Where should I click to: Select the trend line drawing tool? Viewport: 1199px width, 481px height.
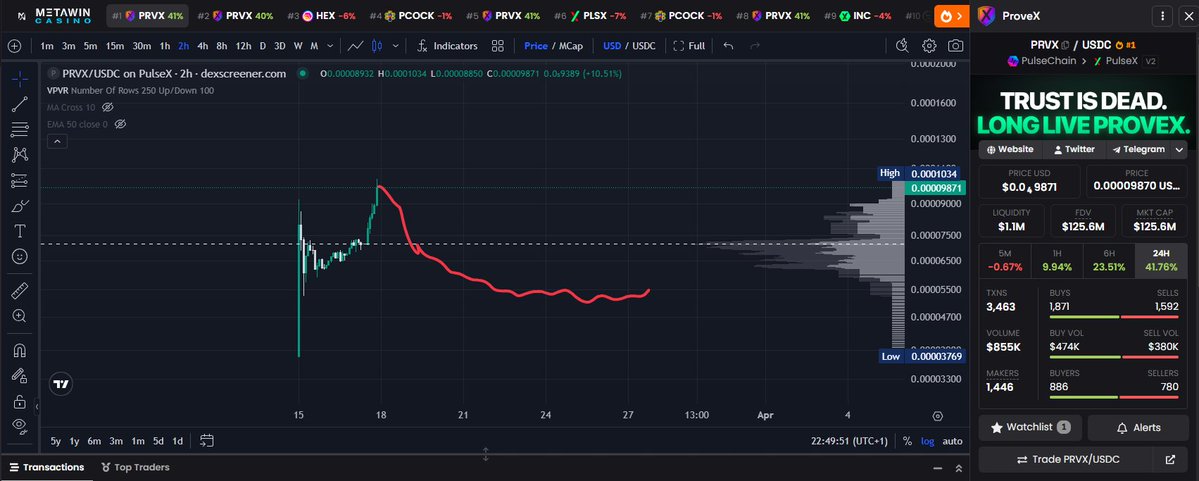20,104
